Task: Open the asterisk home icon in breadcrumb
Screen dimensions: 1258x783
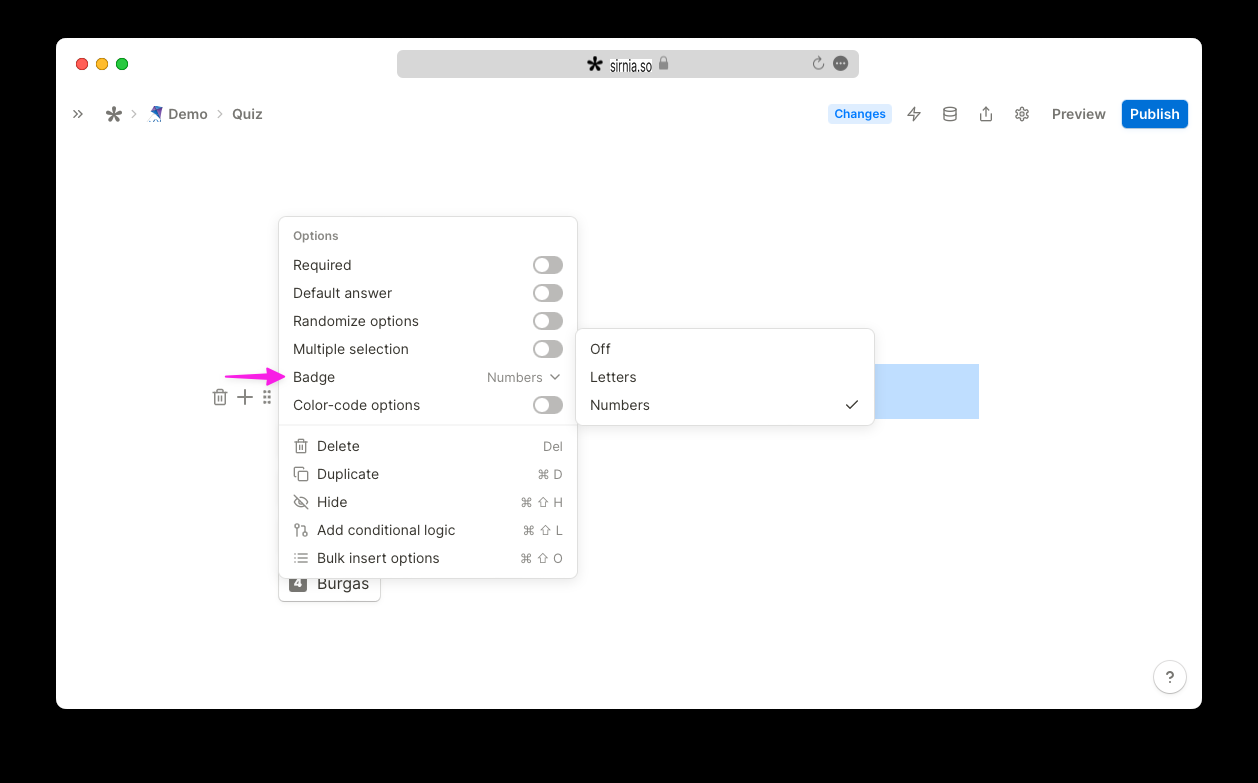Action: click(x=114, y=114)
